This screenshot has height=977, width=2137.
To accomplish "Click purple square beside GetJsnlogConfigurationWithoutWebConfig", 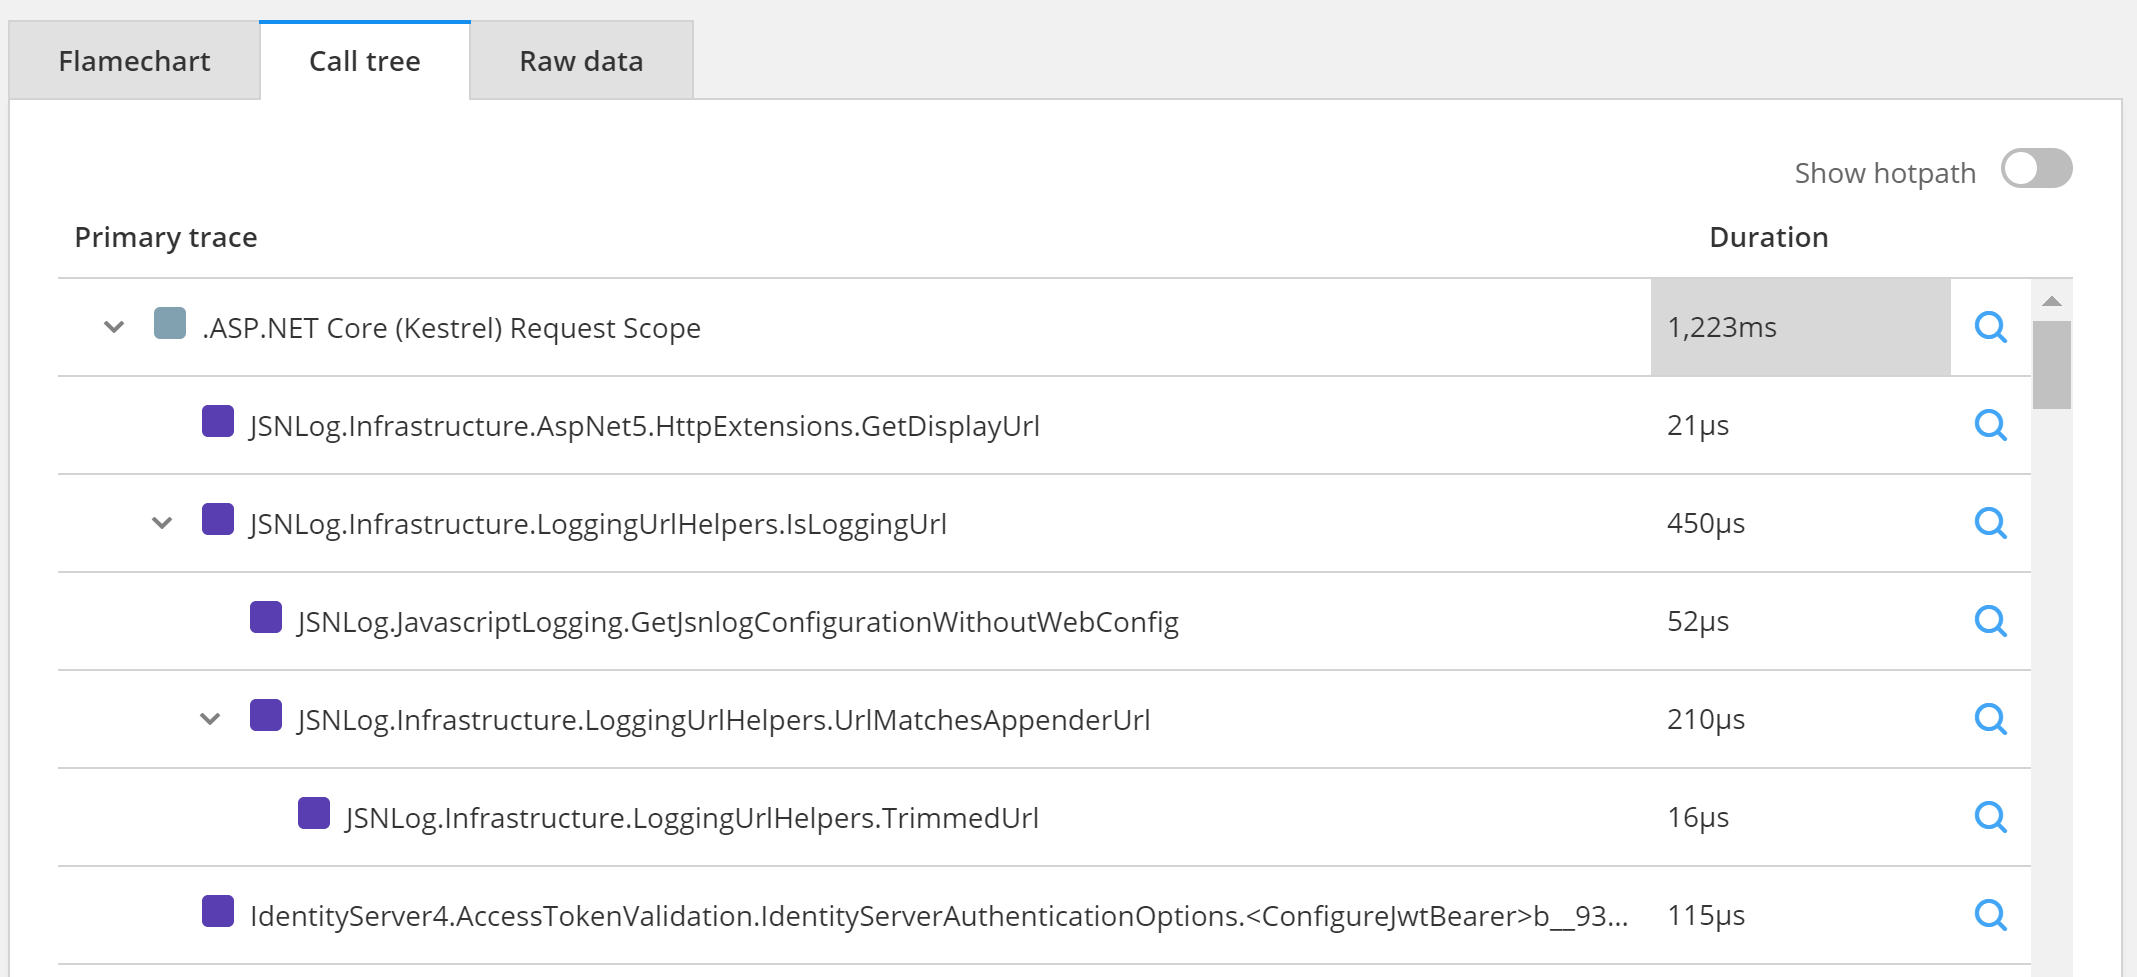I will click(266, 618).
